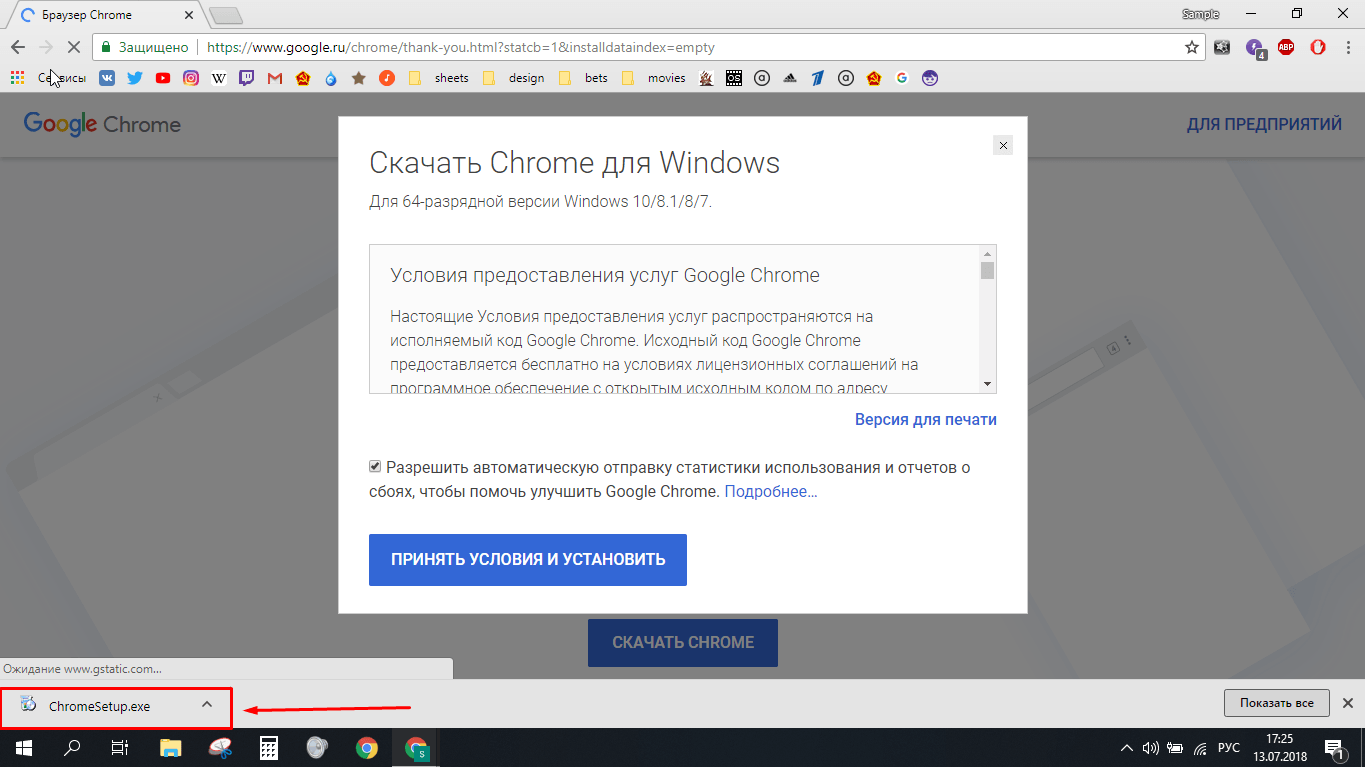Image resolution: width=1365 pixels, height=767 pixels.
Task: Open the Twitter bookmark
Action: pos(135,78)
